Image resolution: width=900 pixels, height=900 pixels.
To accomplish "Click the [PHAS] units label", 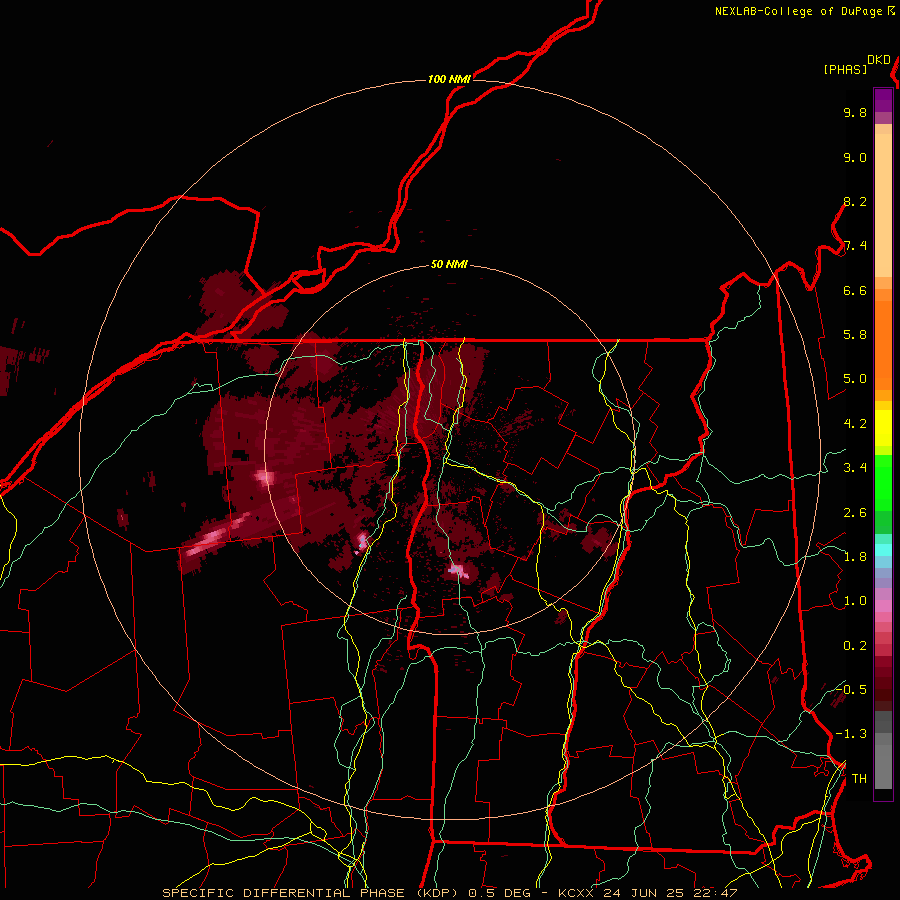I will 845,69.
